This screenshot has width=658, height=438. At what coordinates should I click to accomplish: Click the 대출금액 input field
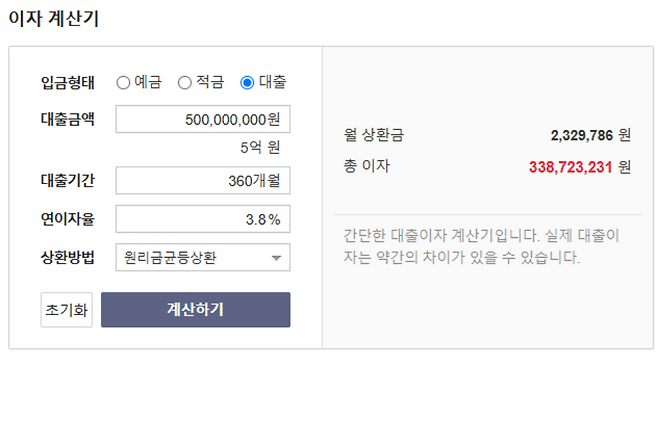[x=203, y=120]
